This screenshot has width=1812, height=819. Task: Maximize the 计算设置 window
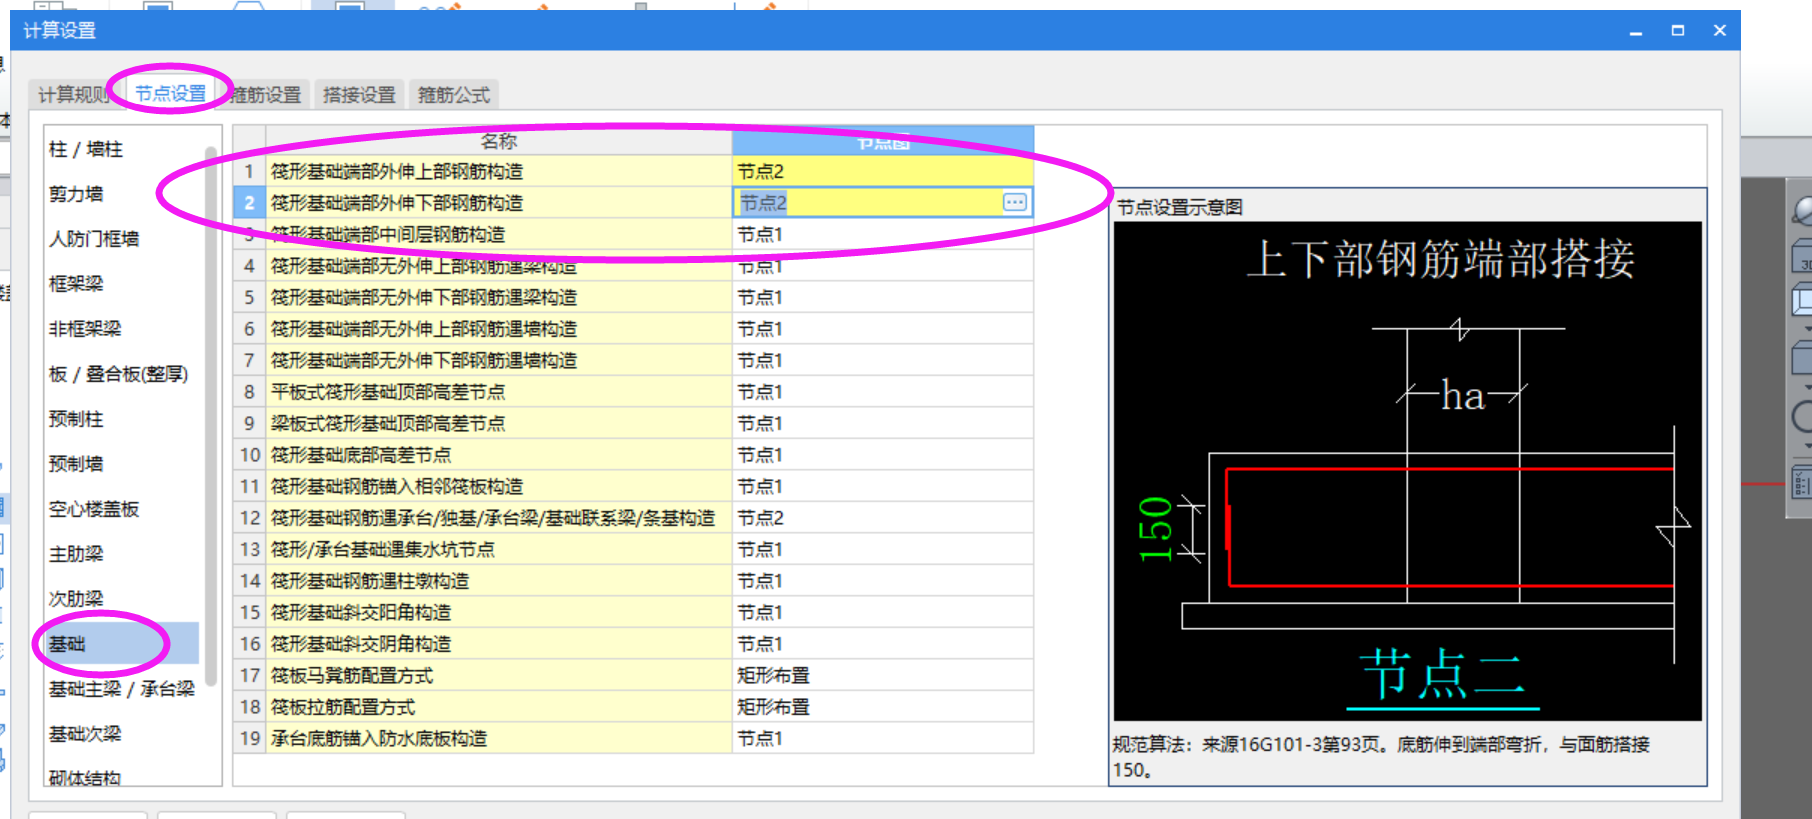[1678, 31]
